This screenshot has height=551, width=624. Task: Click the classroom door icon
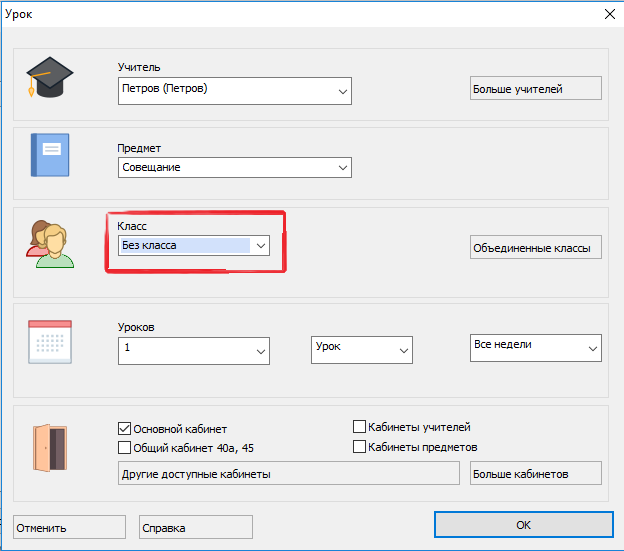pyautogui.click(x=49, y=446)
